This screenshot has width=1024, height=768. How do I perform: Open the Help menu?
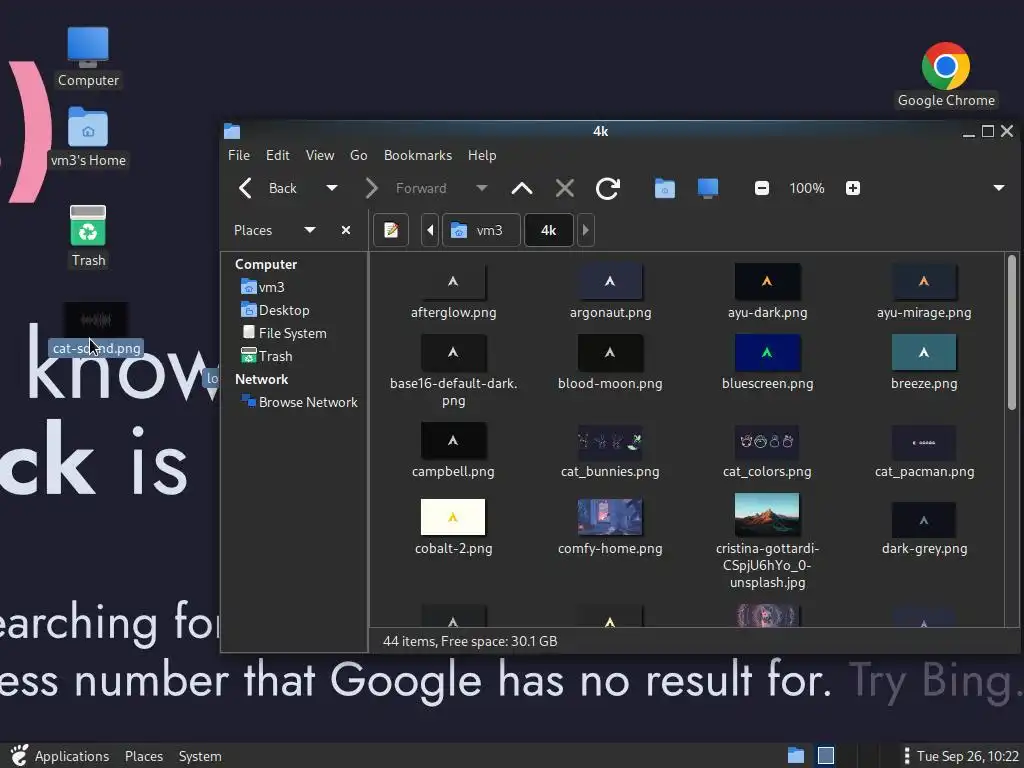point(482,155)
